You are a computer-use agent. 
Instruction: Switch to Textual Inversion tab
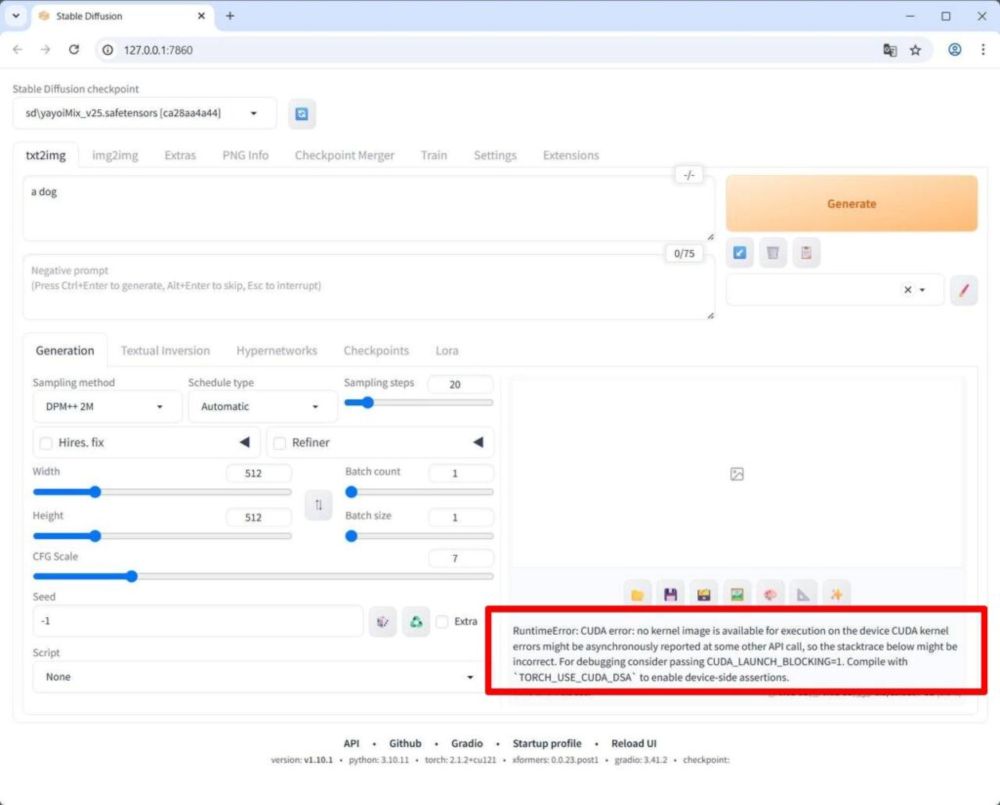(x=165, y=351)
